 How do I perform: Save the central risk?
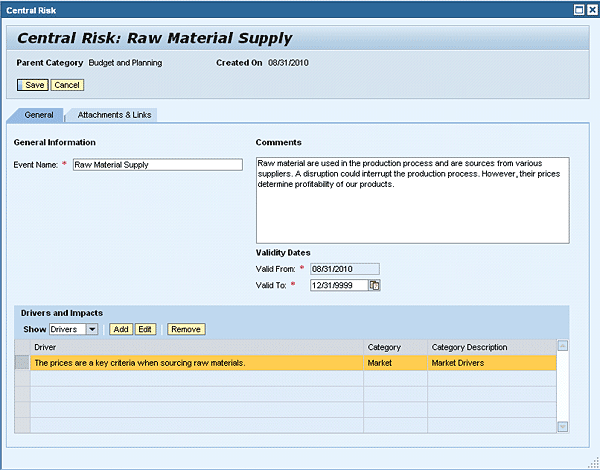click(33, 85)
